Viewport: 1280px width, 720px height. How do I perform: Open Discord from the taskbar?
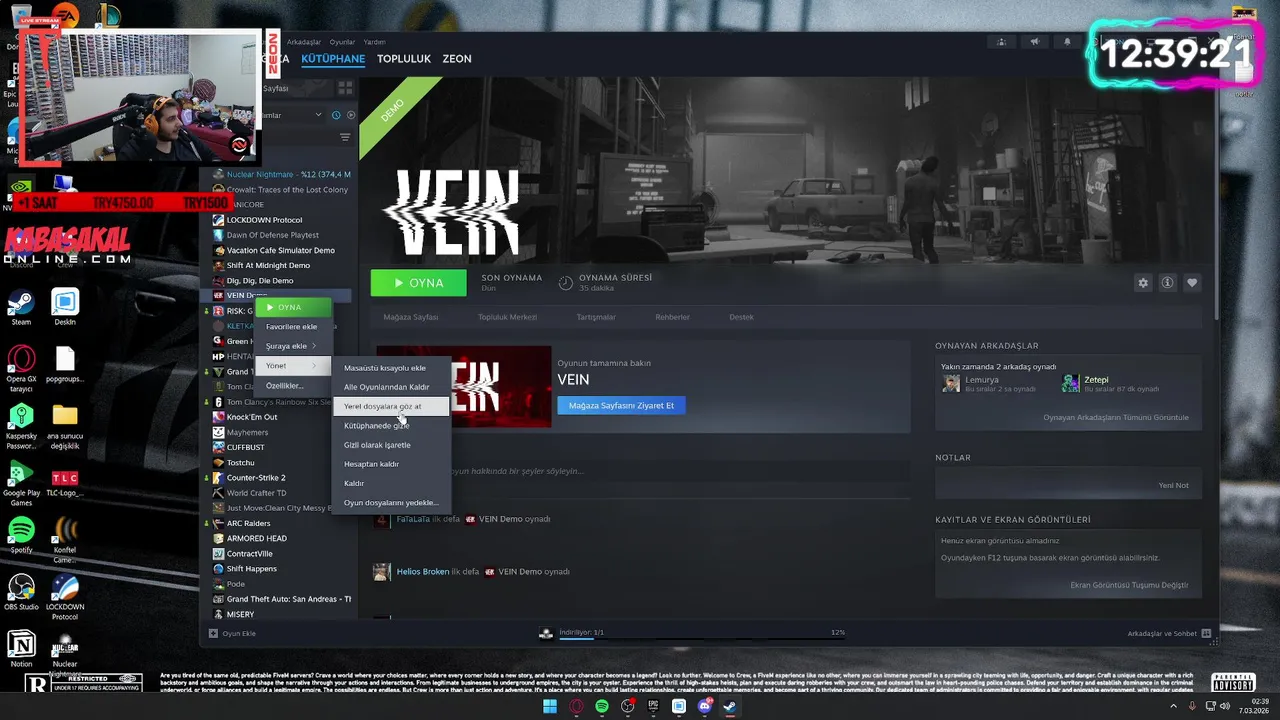coord(705,706)
